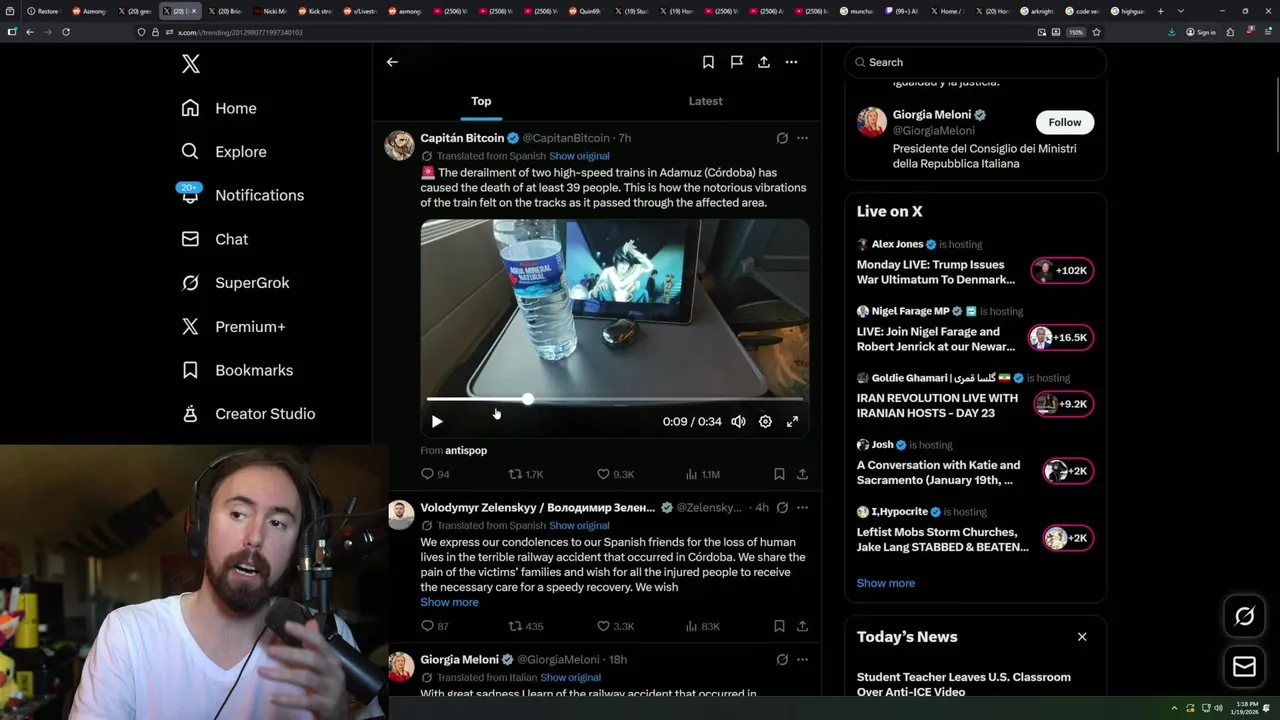
Task: Switch to the Latest tab
Action: pos(705,101)
